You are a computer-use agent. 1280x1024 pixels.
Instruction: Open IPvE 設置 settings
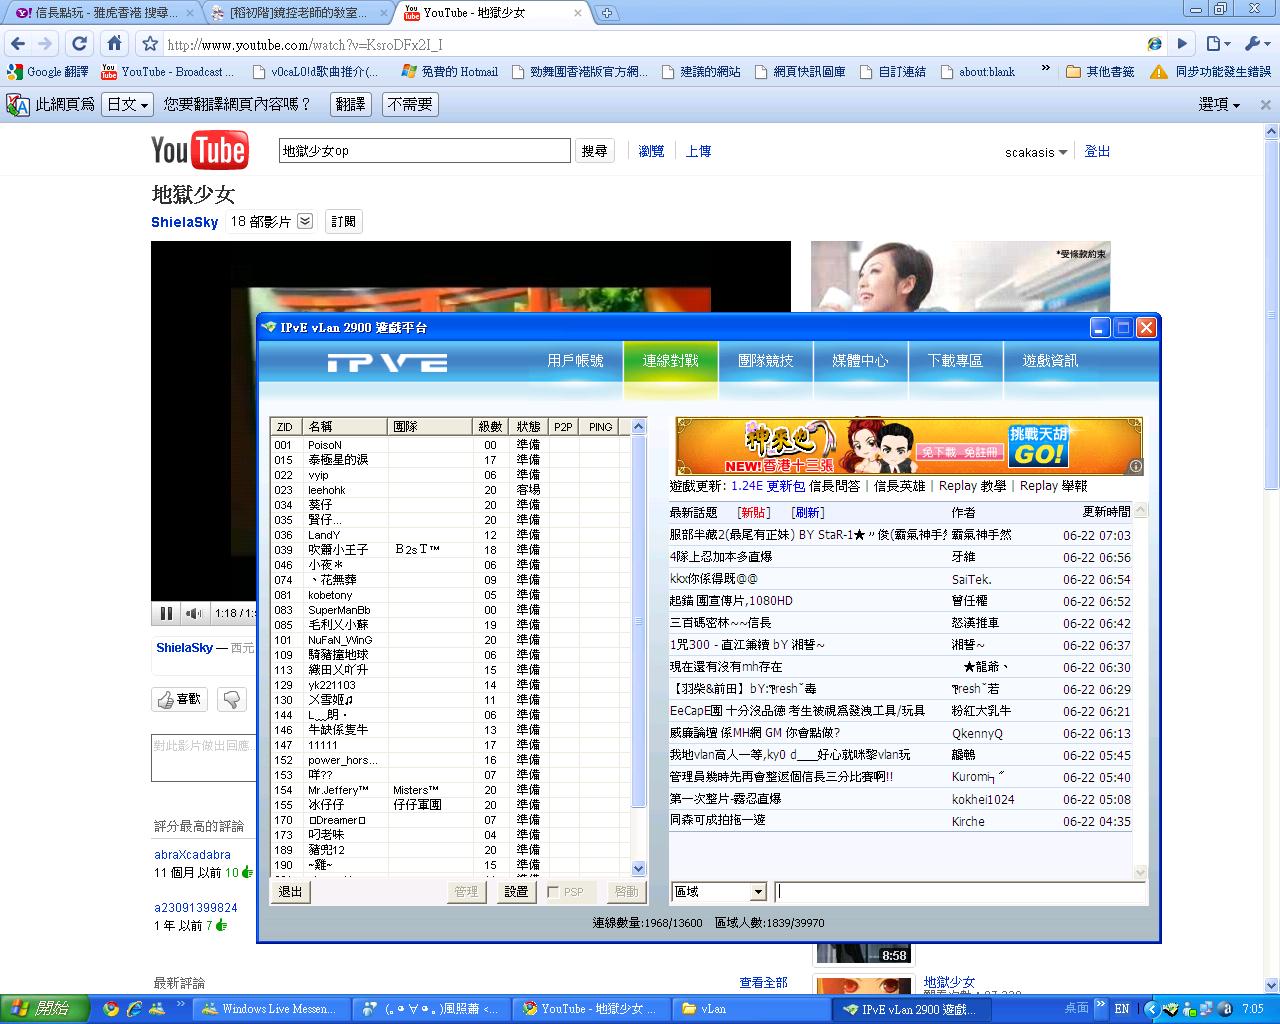tap(516, 892)
